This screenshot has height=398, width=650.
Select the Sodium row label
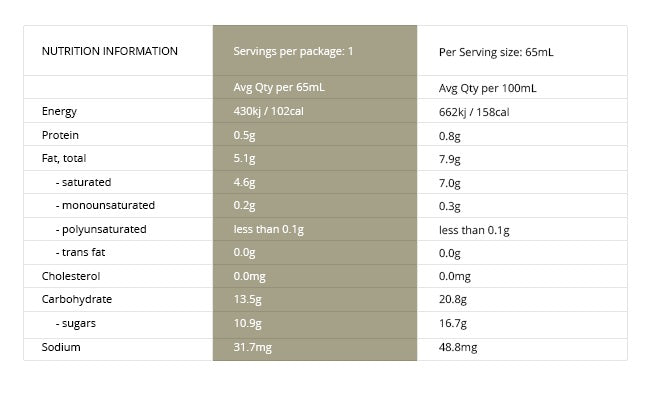61,347
